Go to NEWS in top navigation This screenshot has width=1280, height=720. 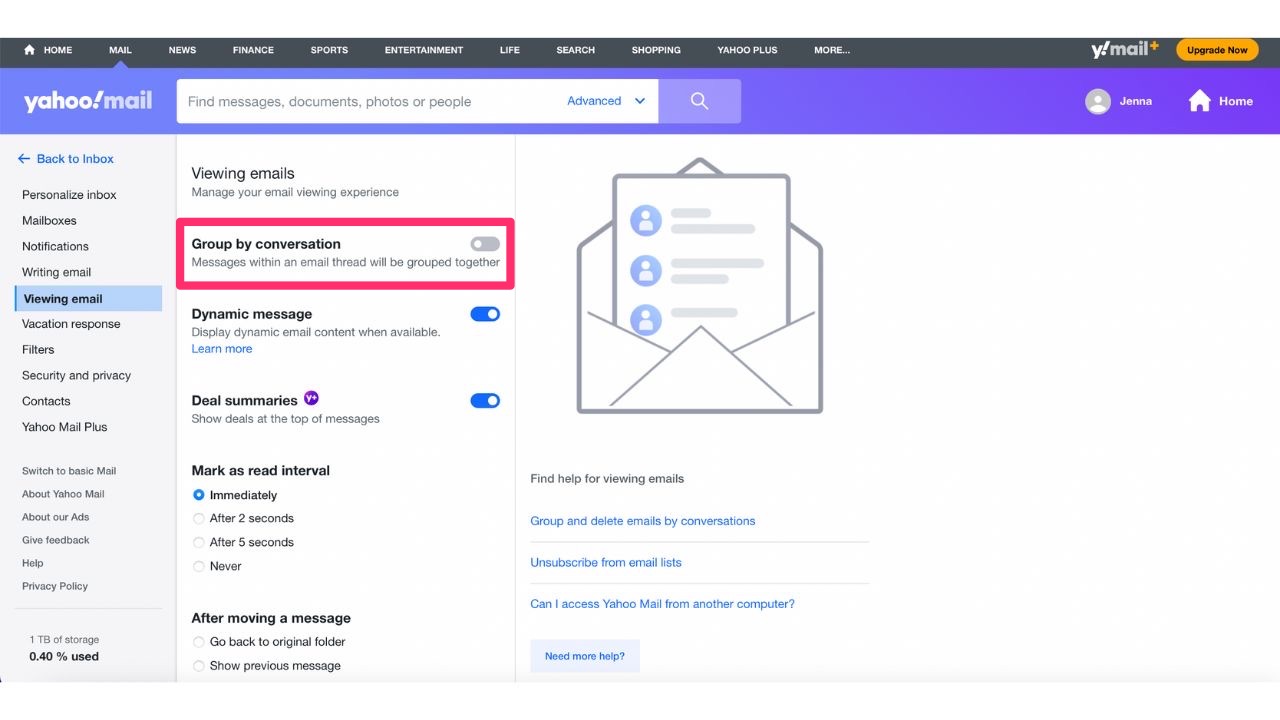click(x=182, y=50)
